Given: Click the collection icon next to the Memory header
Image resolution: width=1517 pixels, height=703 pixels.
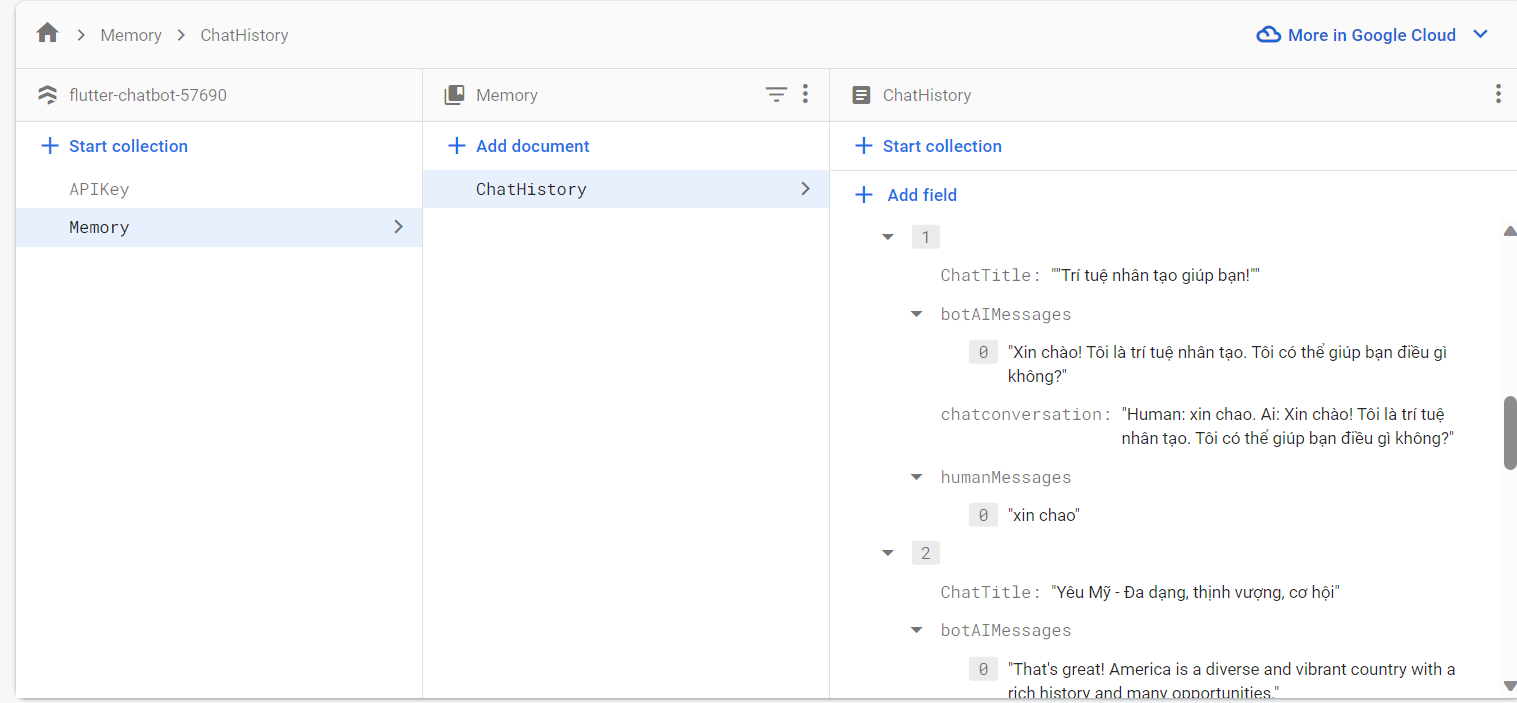Looking at the screenshot, I should [455, 94].
